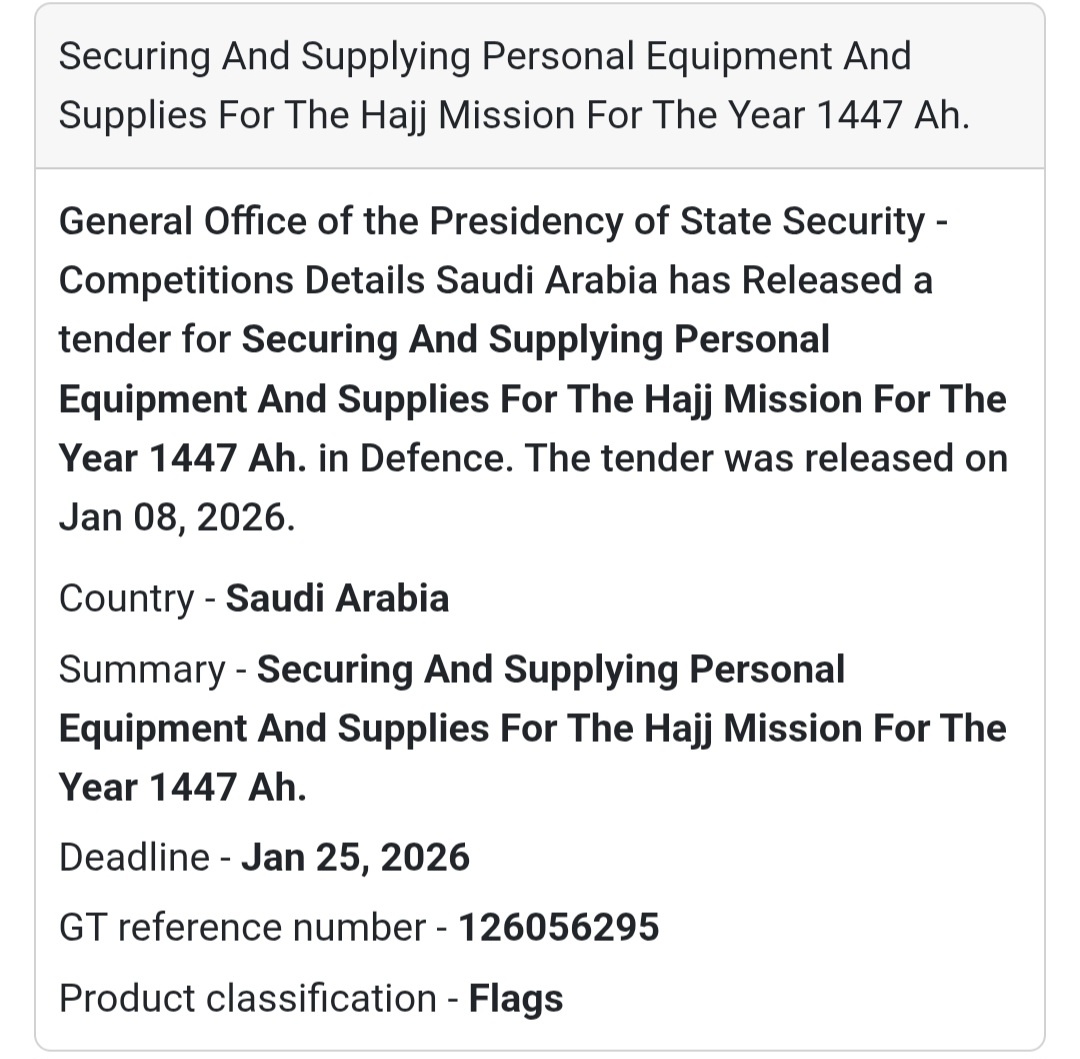Click "Year 1447 Ah." ending the Summary
1080x1059 pixels.
pyautogui.click(x=182, y=787)
